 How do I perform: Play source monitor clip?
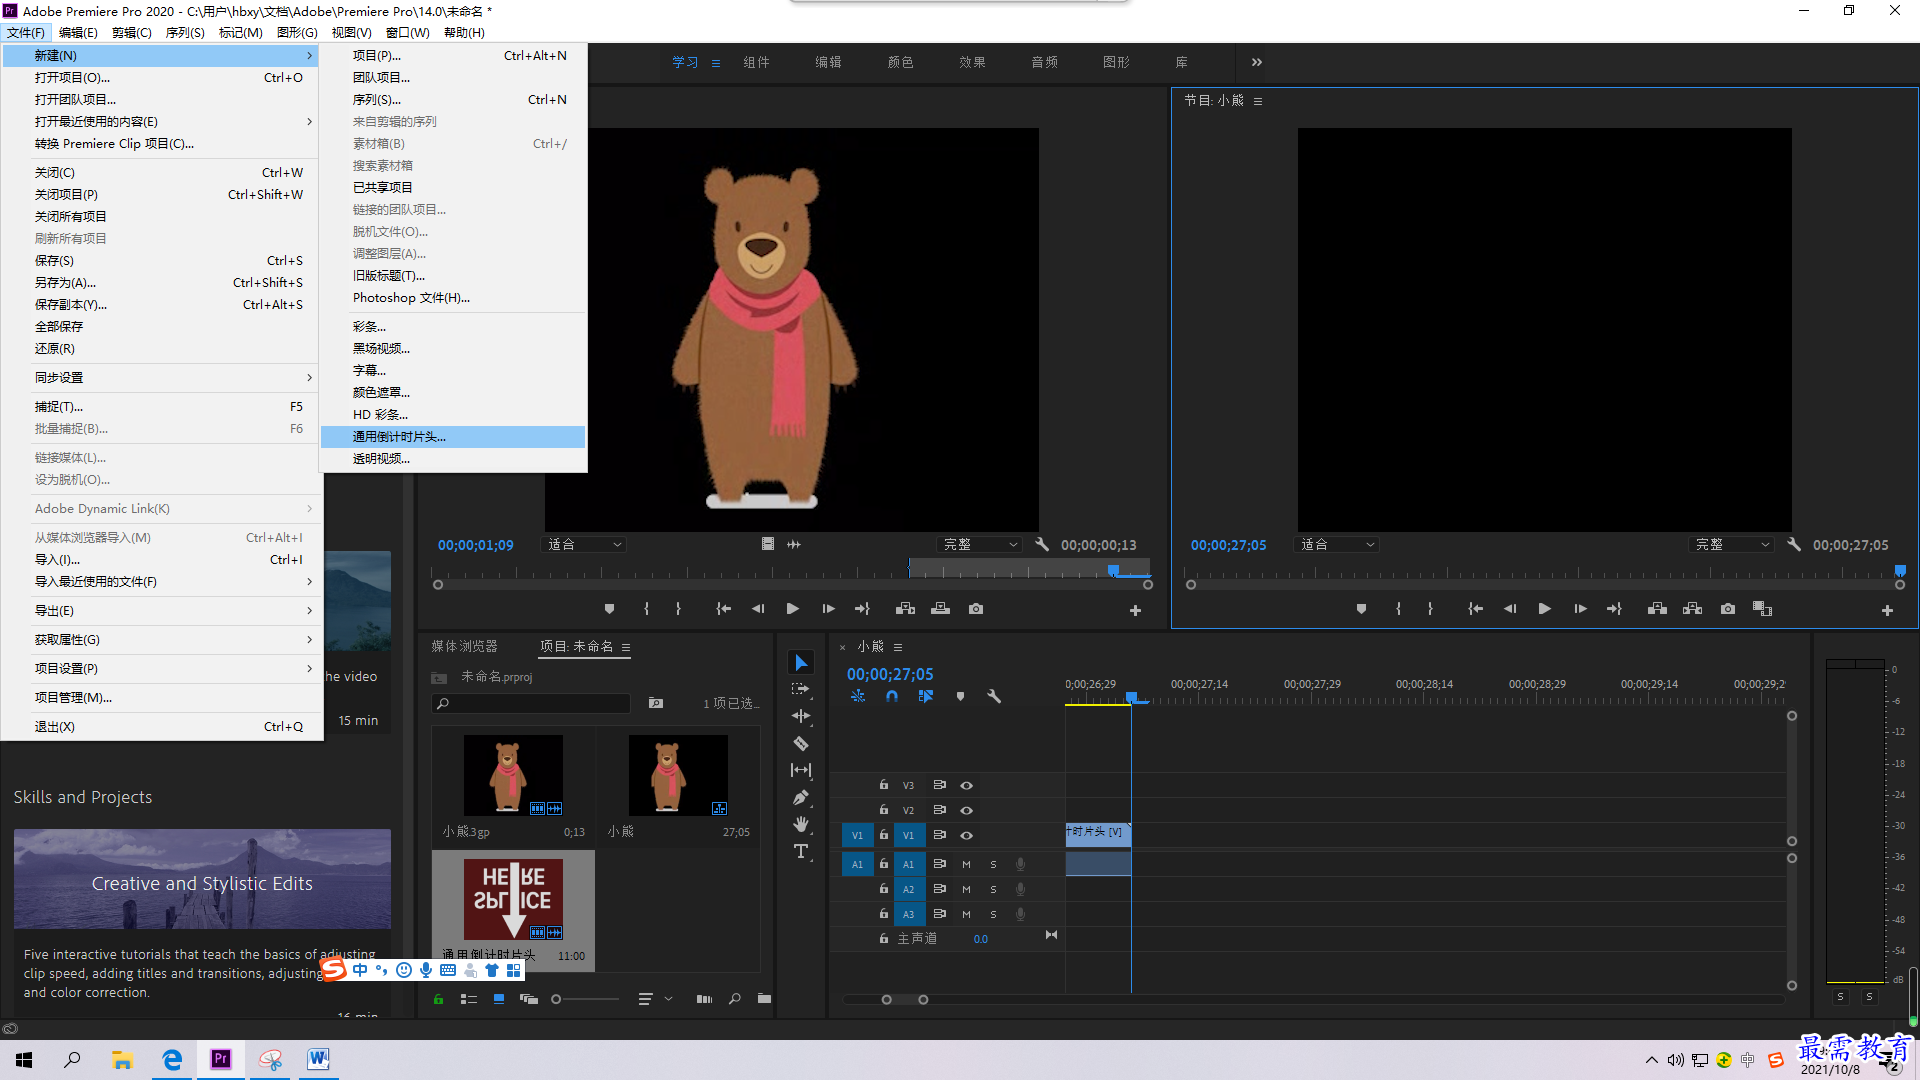[x=793, y=609]
